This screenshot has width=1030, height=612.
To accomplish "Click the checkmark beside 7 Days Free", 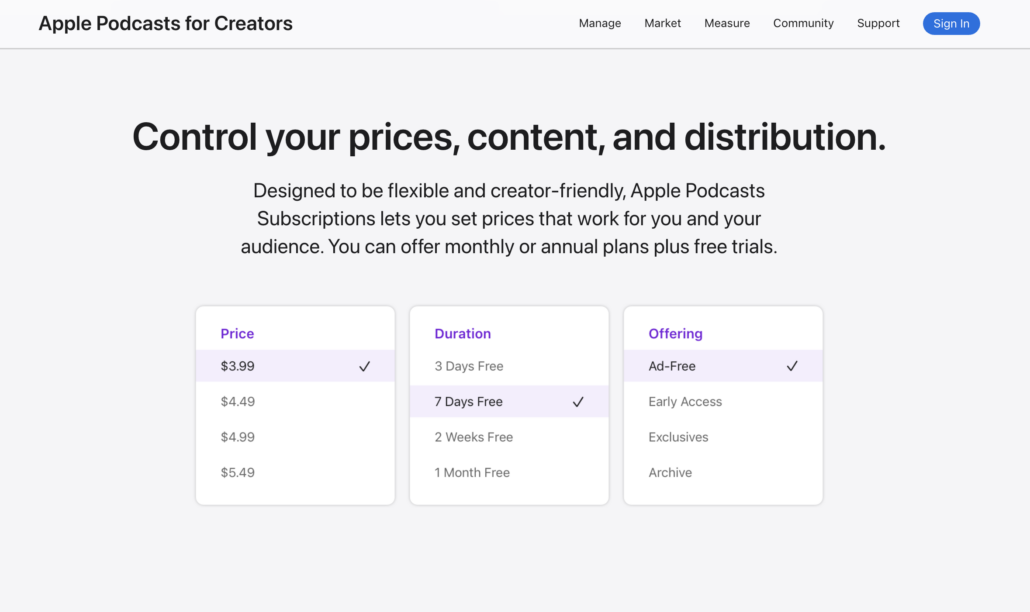I will click(x=578, y=402).
